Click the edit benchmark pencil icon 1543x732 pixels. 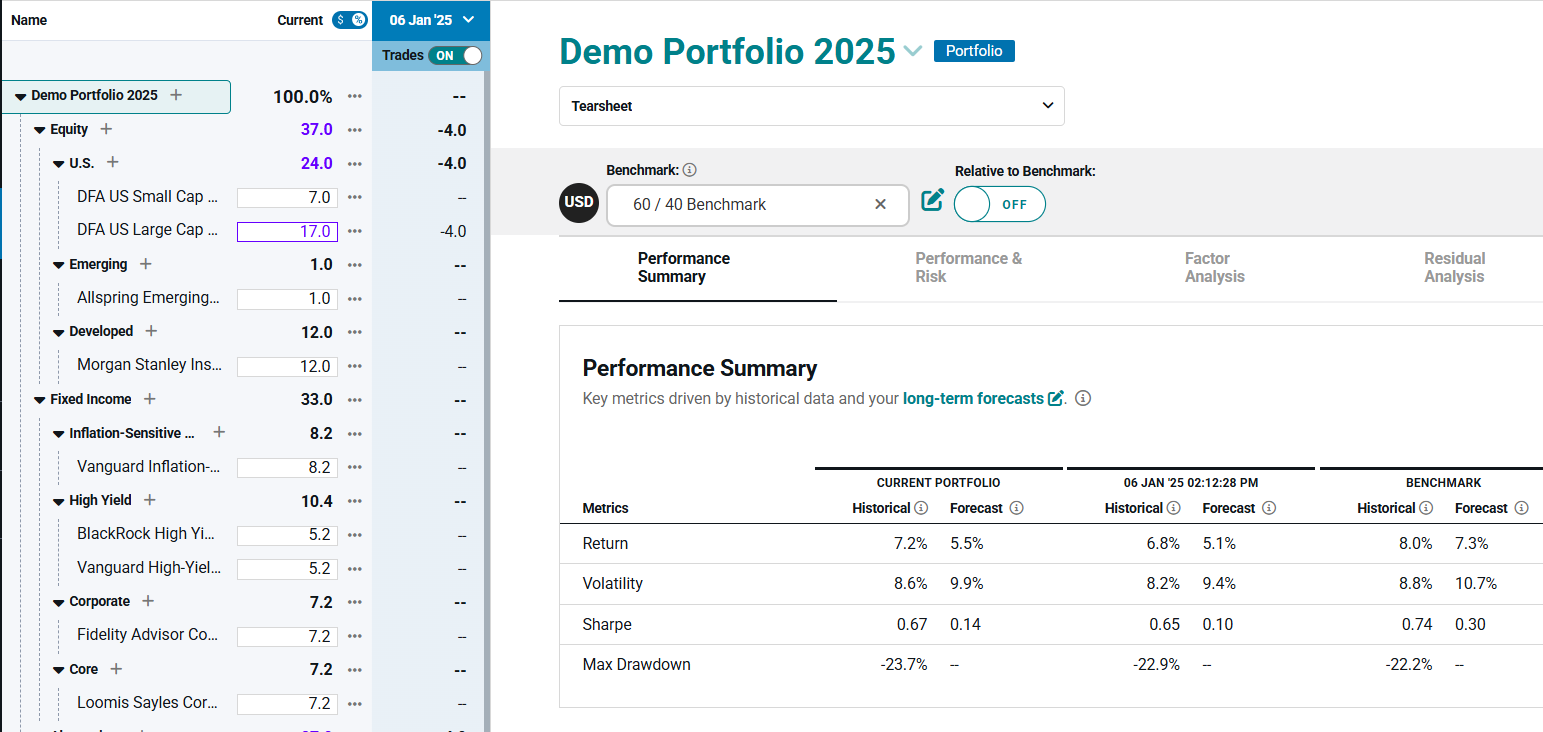(x=932, y=200)
